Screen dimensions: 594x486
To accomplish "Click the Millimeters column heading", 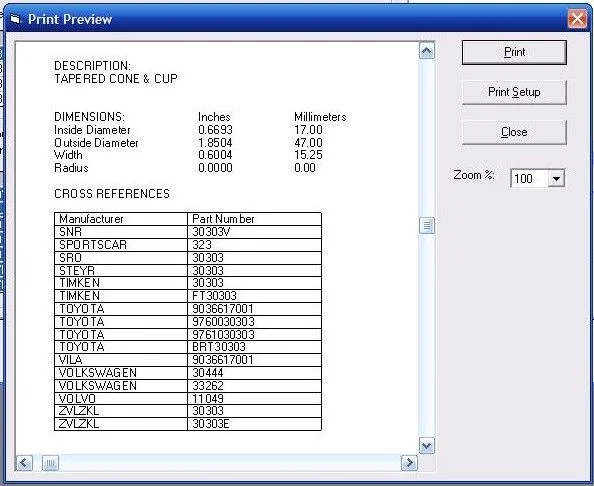I will [x=320, y=117].
